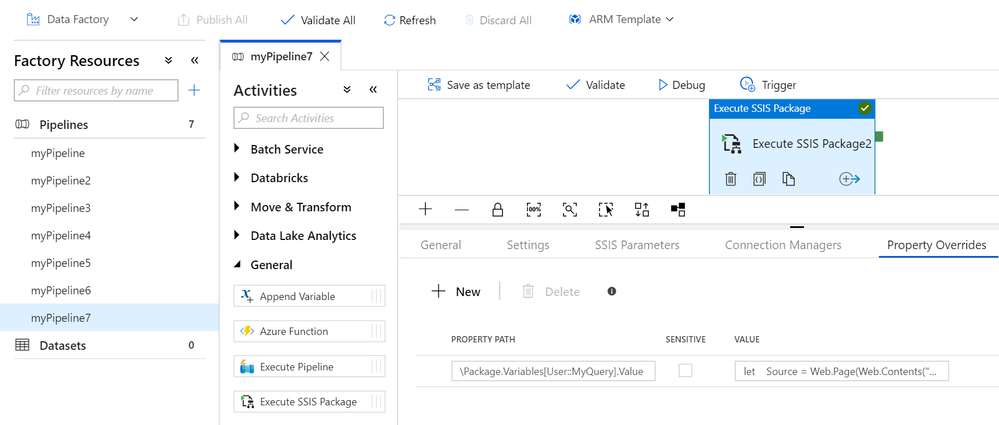Click the info icon next to Delete
Image resolution: width=999 pixels, height=425 pixels.
click(612, 291)
